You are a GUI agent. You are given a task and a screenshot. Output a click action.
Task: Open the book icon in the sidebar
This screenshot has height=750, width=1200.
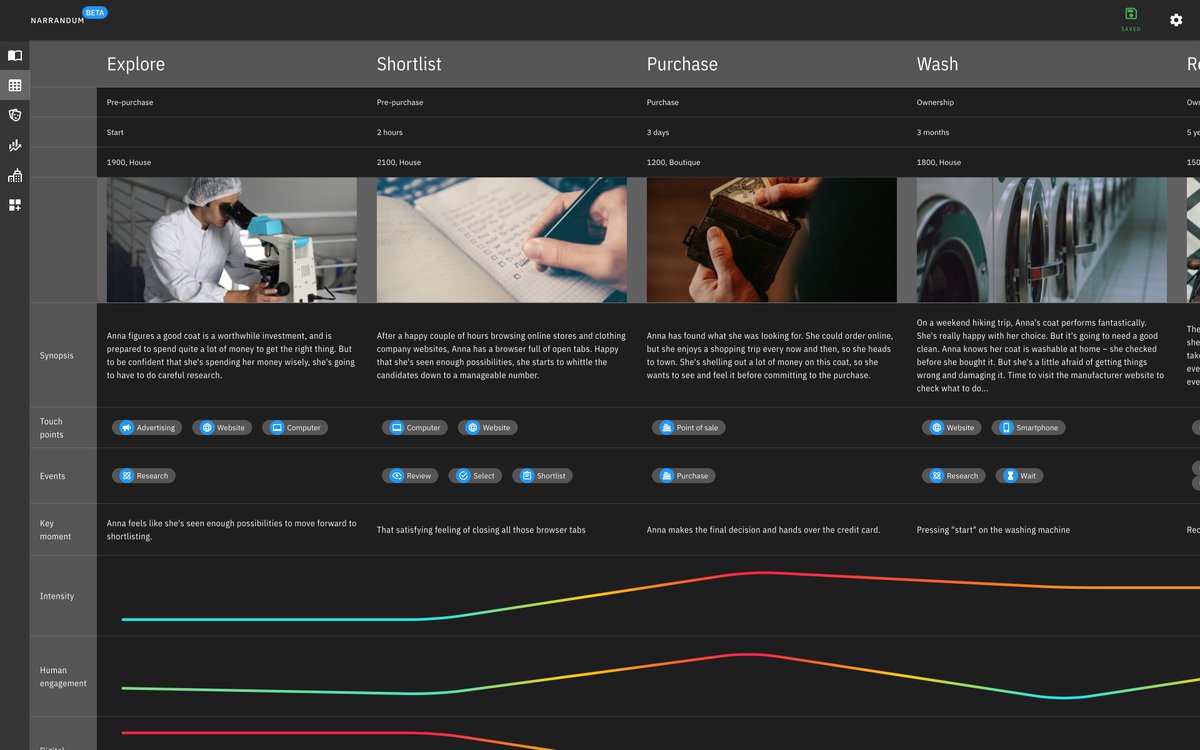(x=15, y=56)
